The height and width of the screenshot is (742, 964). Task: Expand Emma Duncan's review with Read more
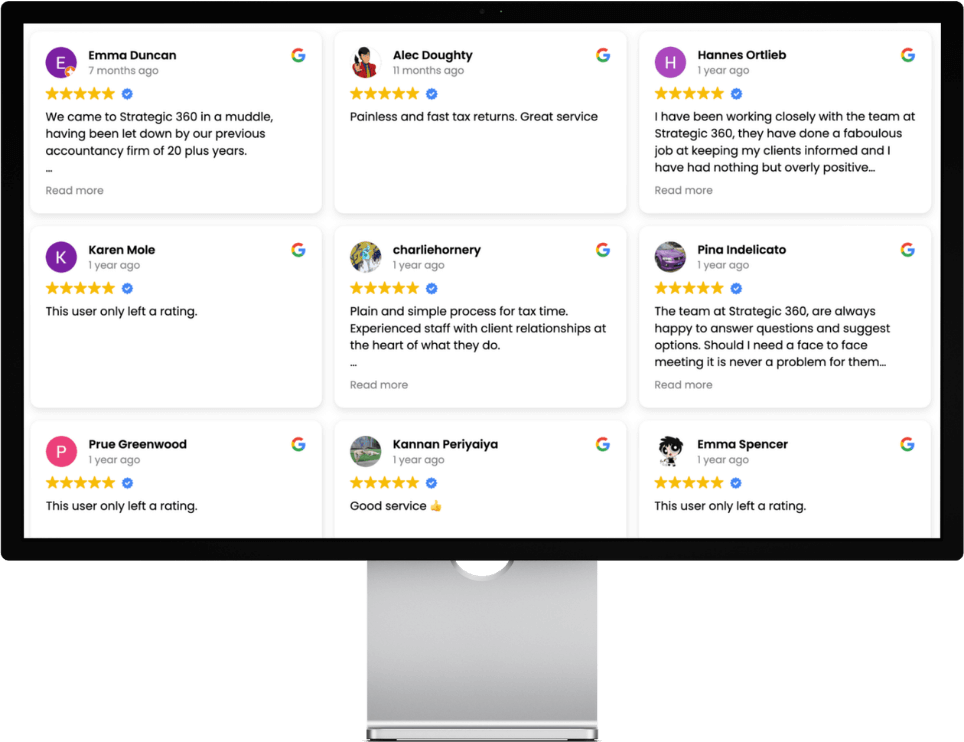pyautogui.click(x=74, y=191)
